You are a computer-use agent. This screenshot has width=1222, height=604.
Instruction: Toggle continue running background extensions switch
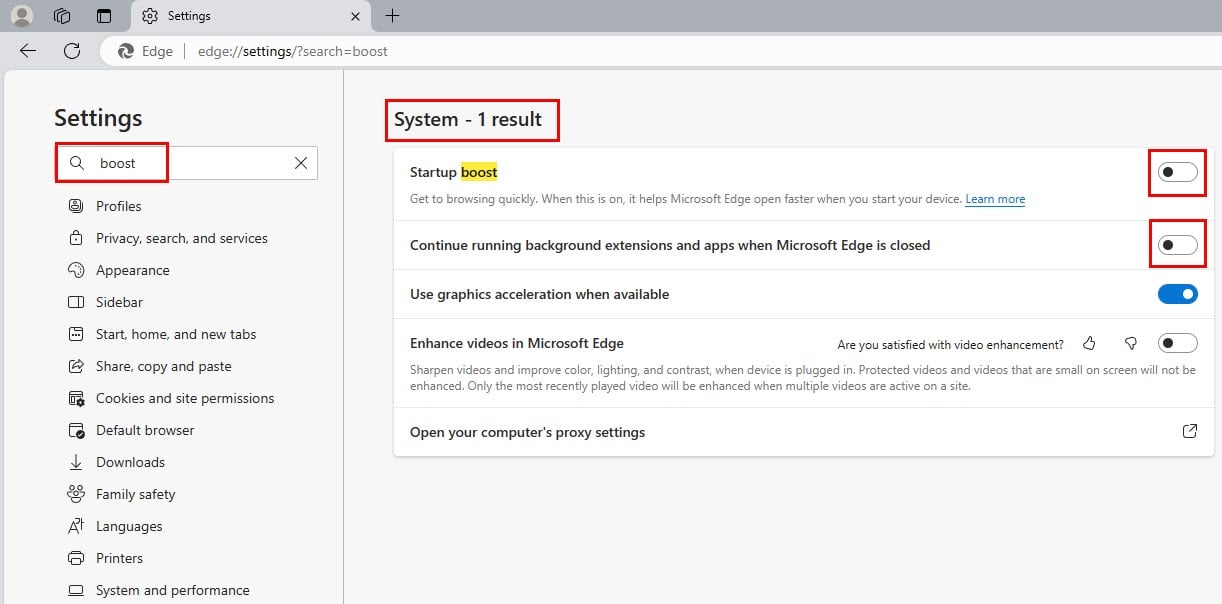pyautogui.click(x=1177, y=245)
